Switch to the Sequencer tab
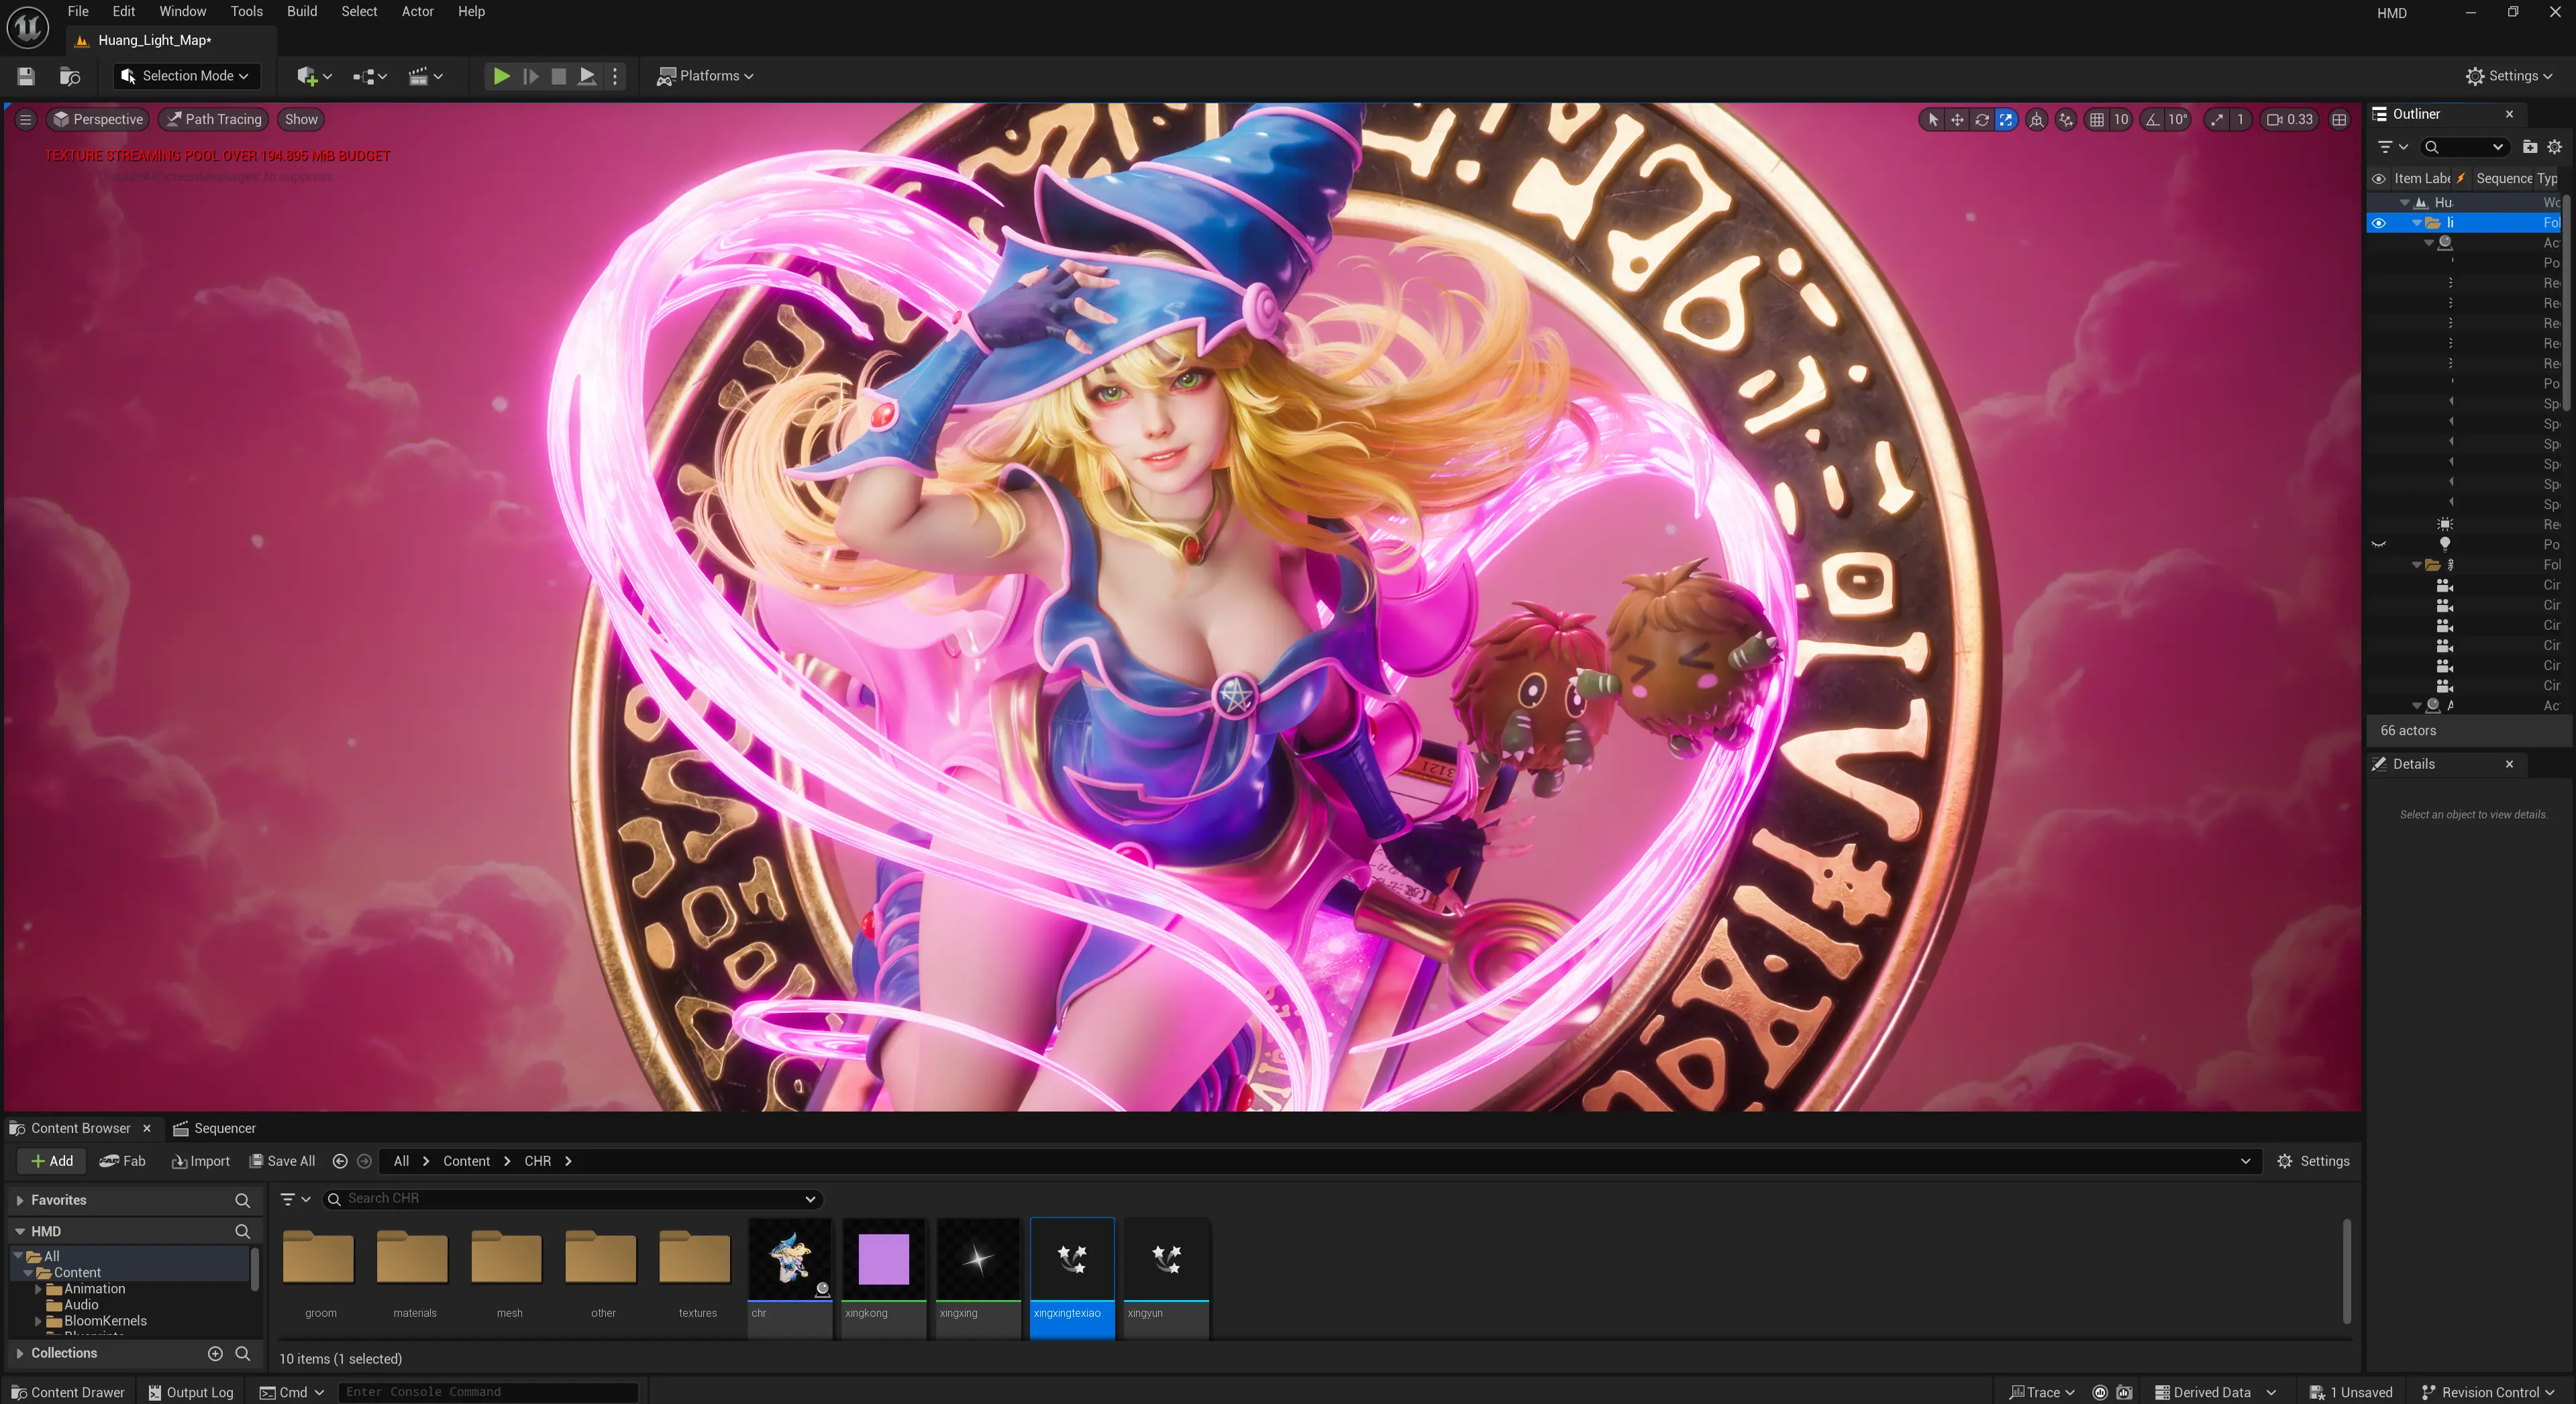The image size is (2576, 1404). pyautogui.click(x=214, y=1128)
